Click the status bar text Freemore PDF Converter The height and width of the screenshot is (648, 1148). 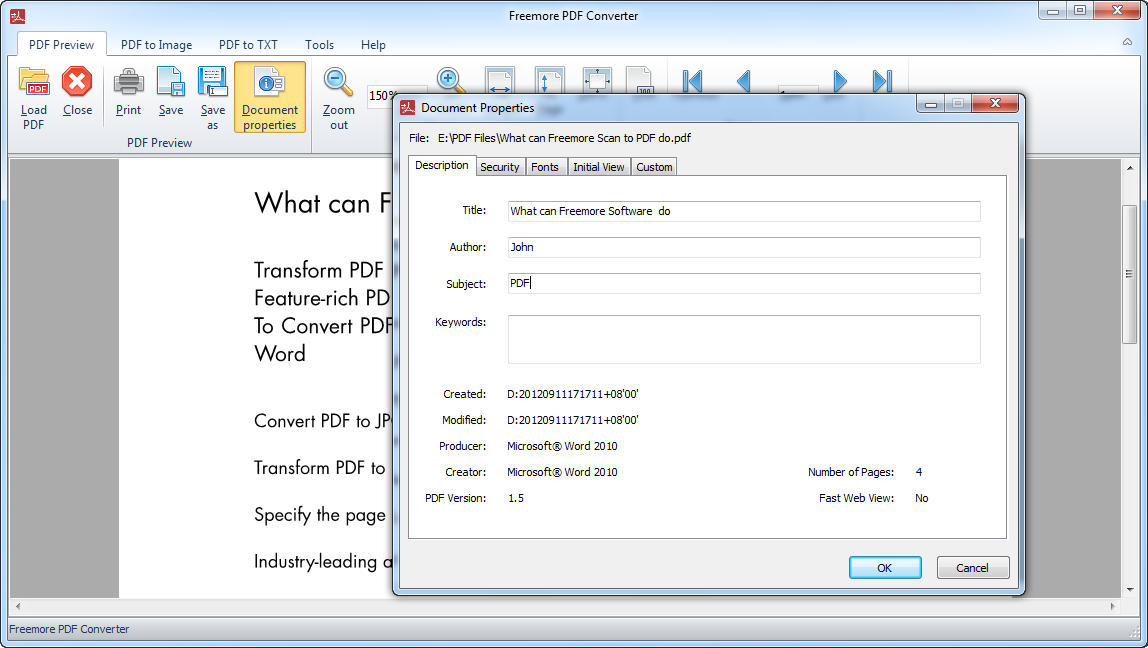(x=70, y=629)
